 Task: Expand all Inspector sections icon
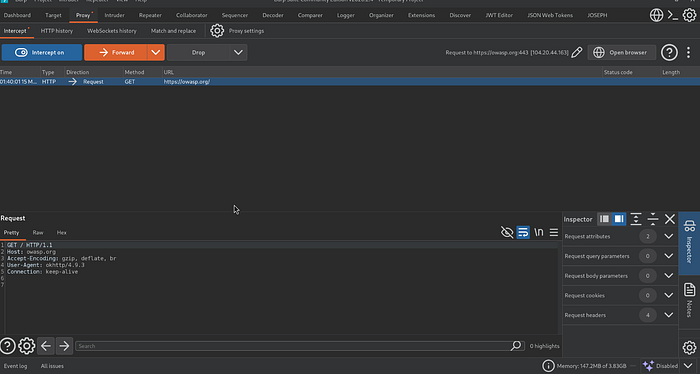pos(636,219)
